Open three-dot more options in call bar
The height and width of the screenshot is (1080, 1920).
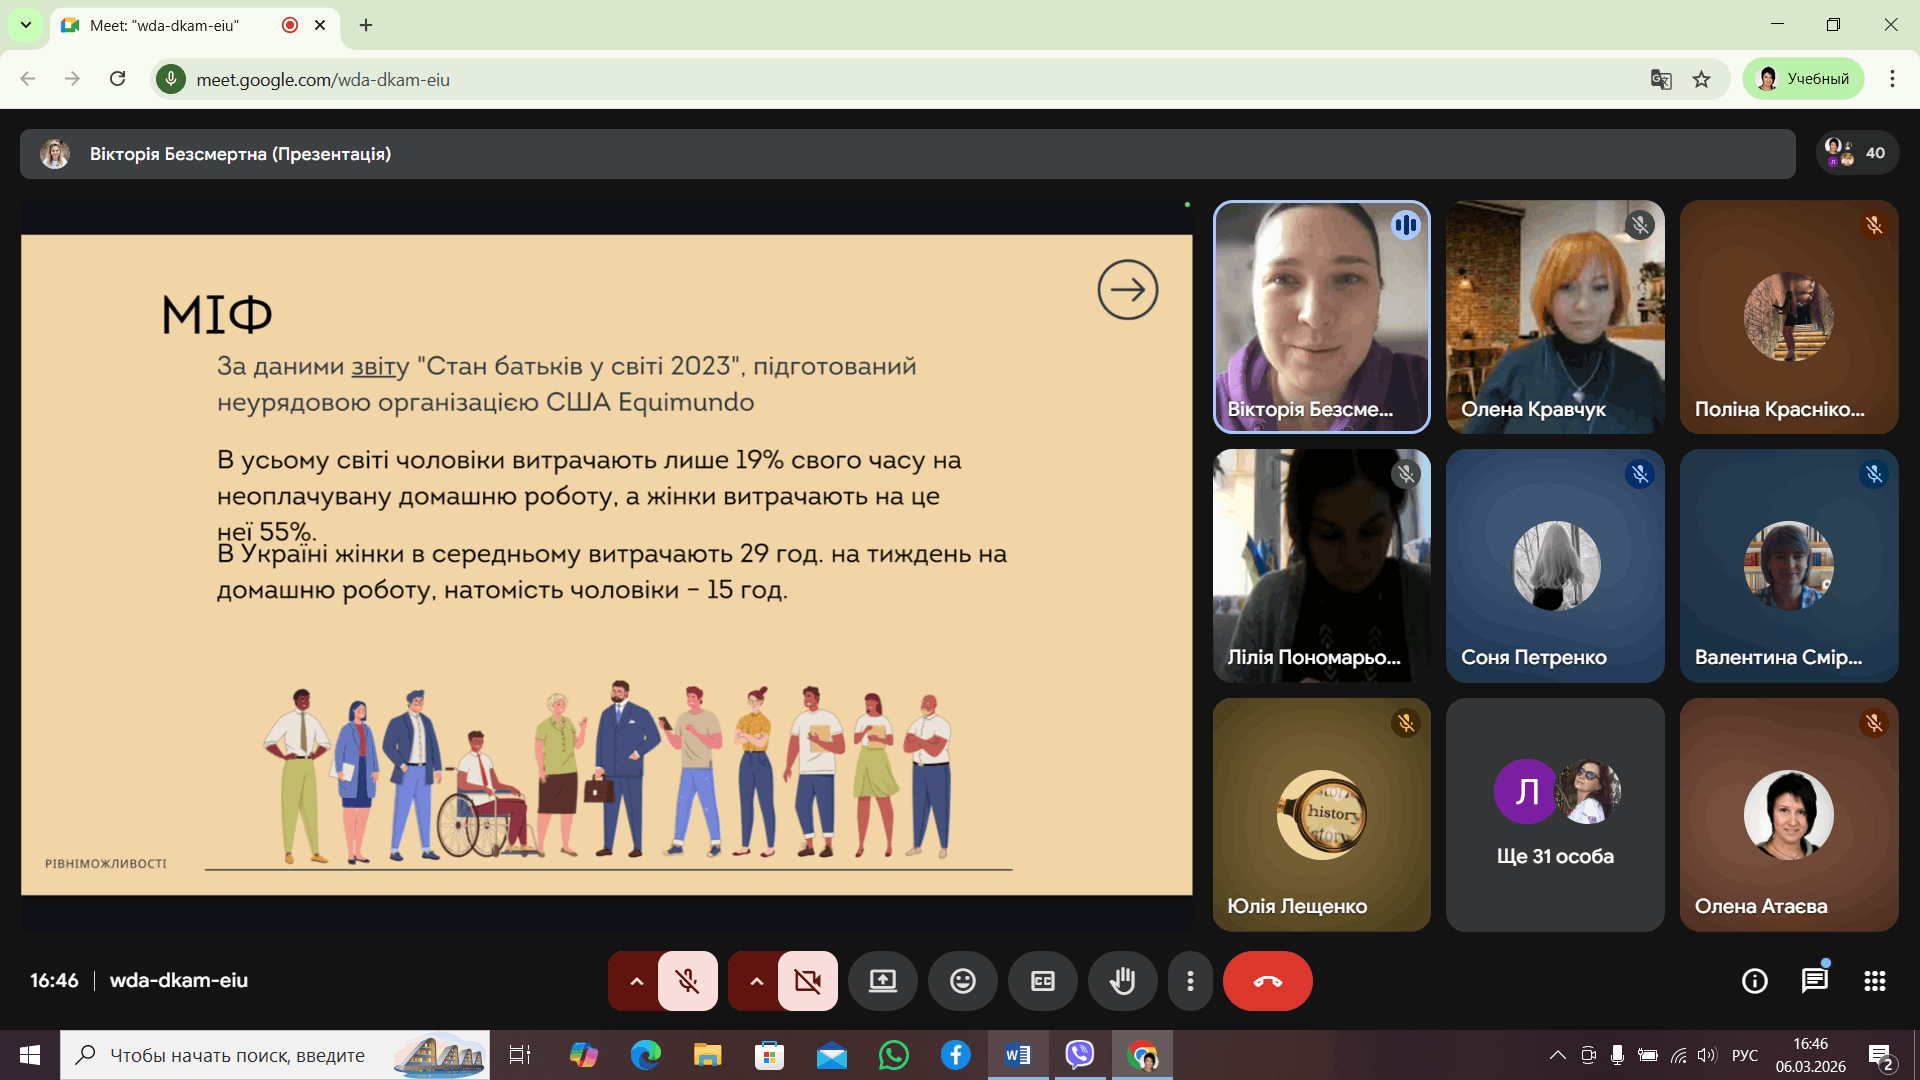[x=1190, y=981]
